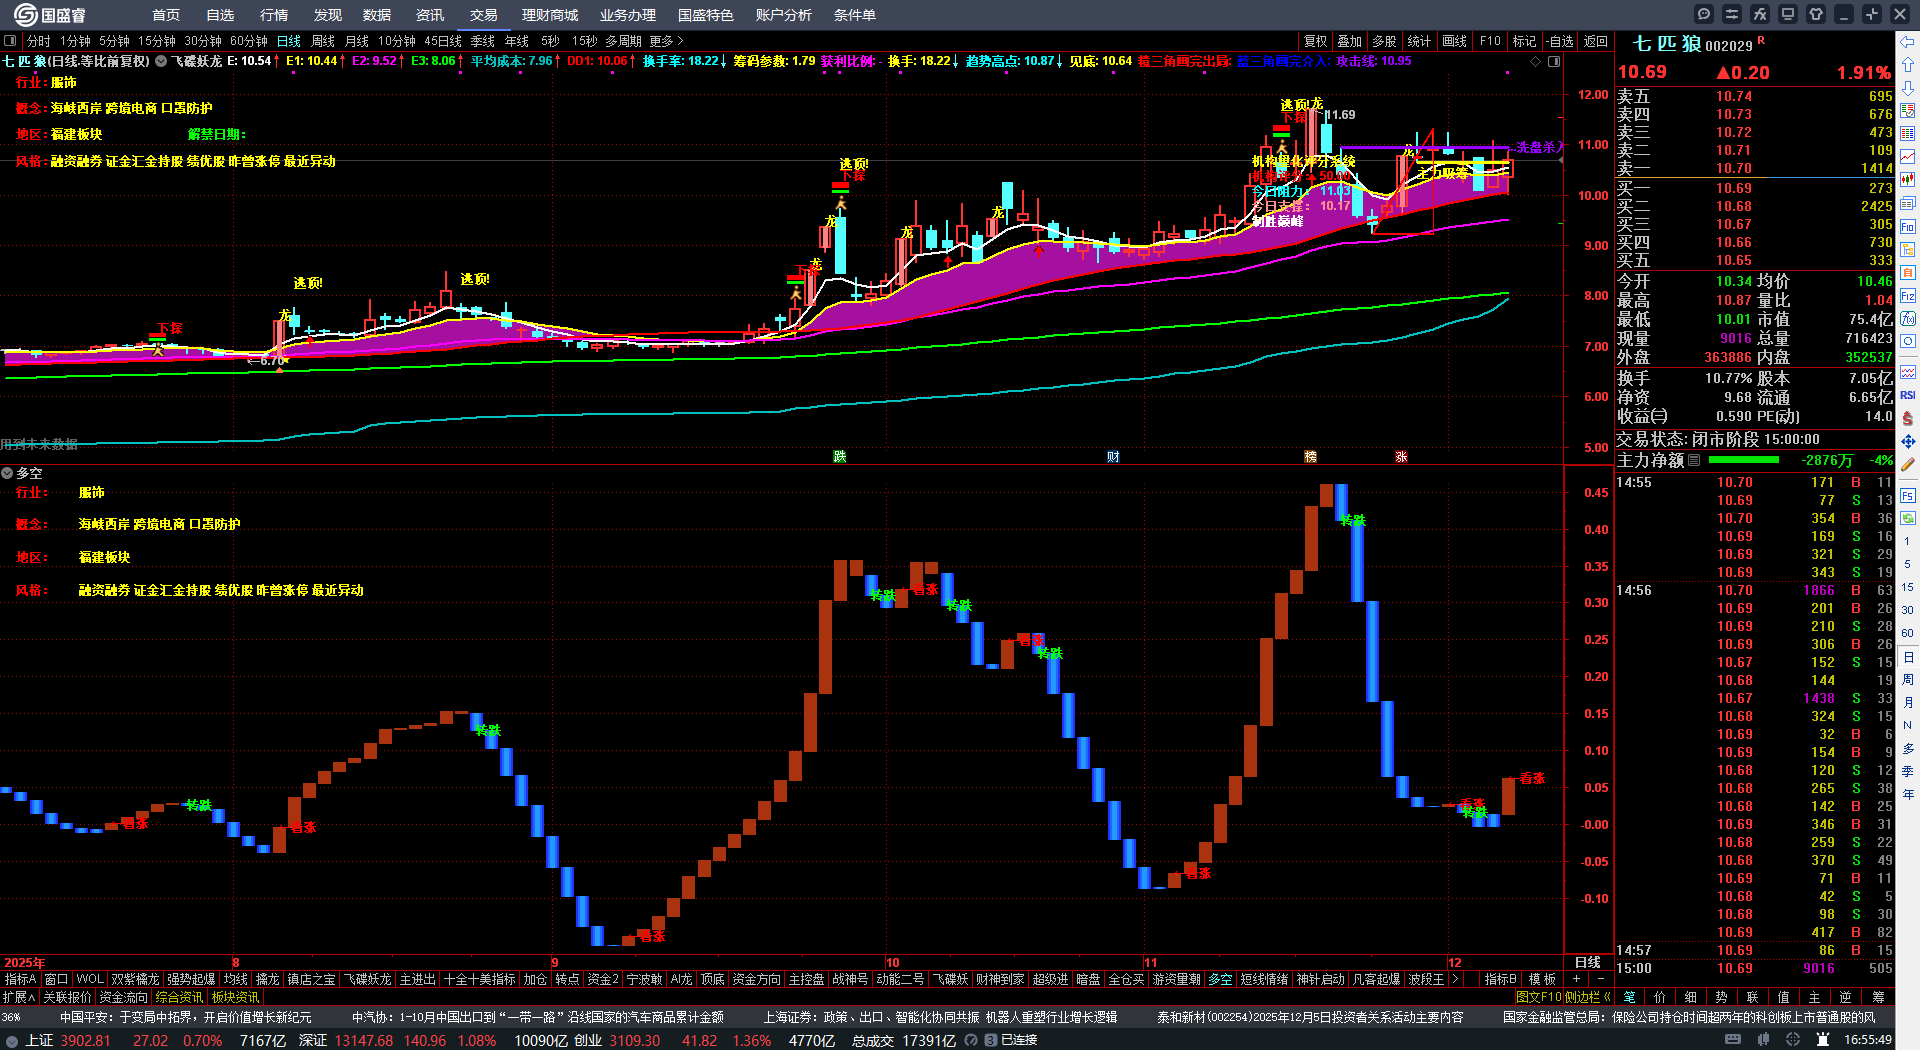The height and width of the screenshot is (1050, 1920).
Task: Open the 指标B indicator group
Action: (1500, 979)
